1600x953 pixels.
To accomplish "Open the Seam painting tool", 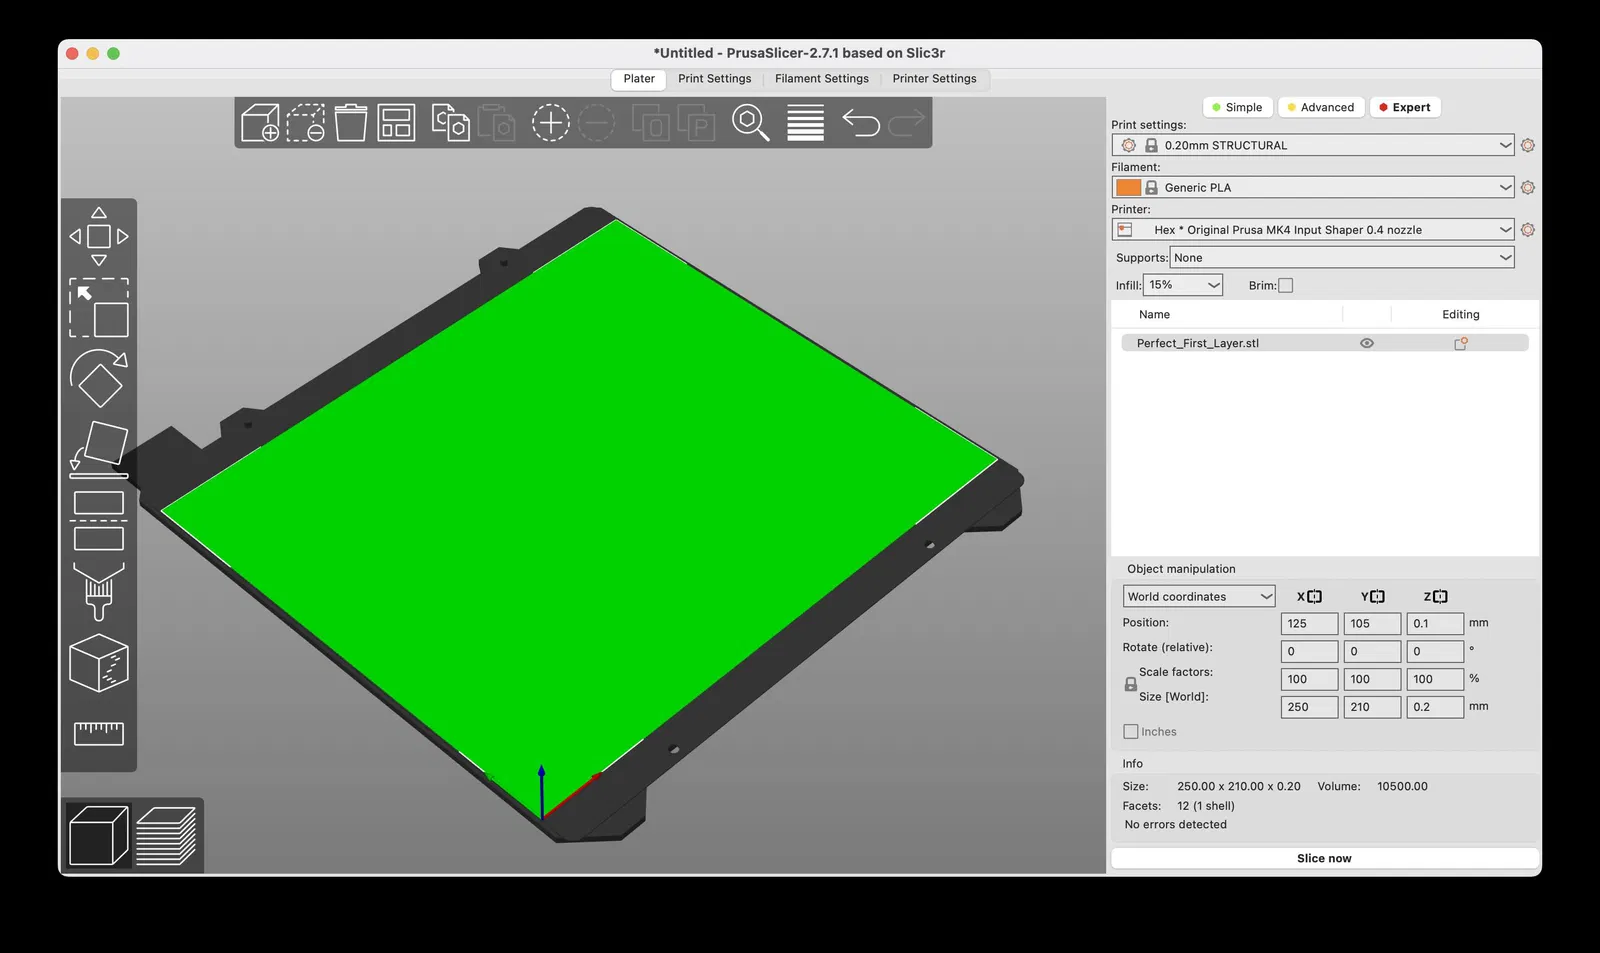I will (99, 663).
